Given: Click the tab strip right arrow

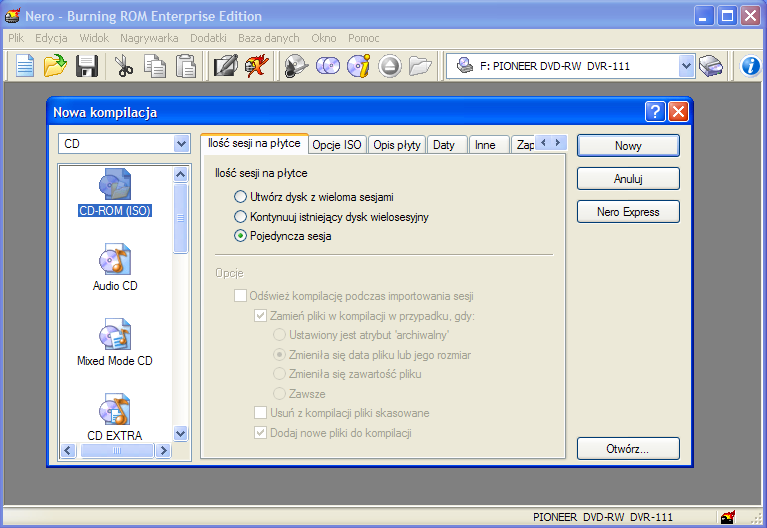Looking at the screenshot, I should click(x=558, y=142).
